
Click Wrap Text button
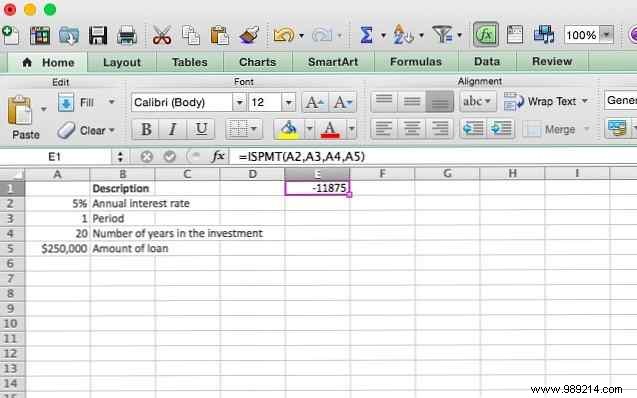click(546, 101)
